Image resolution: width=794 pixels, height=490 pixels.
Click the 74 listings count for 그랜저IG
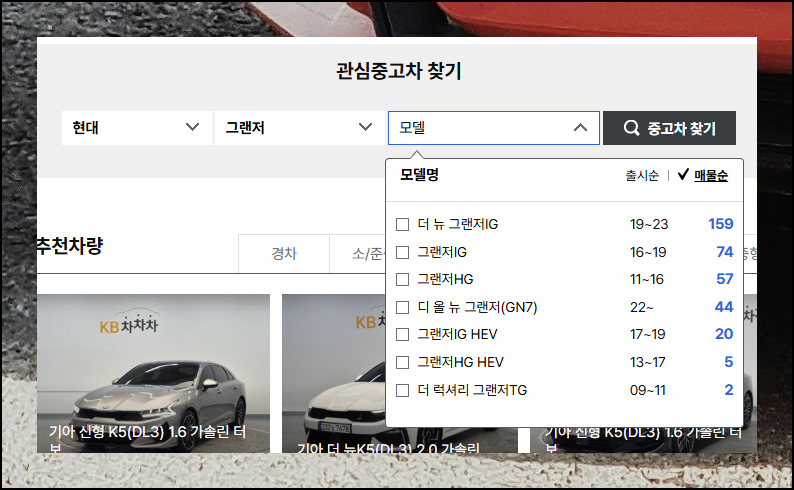(x=725, y=252)
